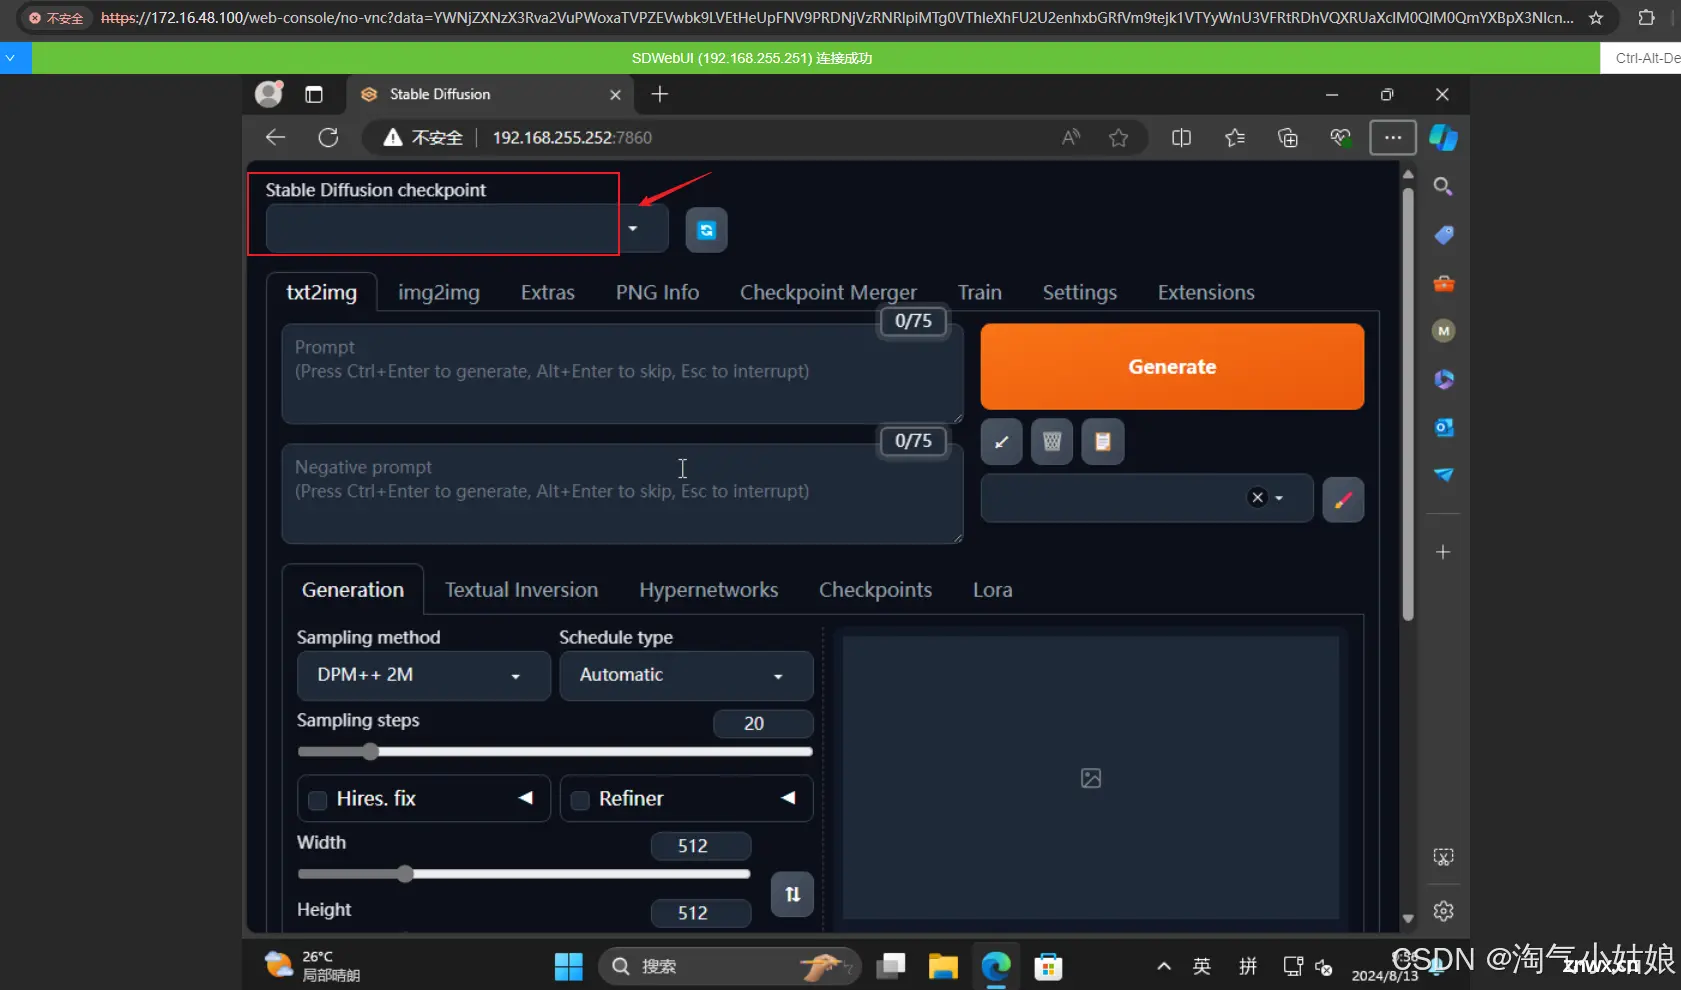Click the screenshot icon in Edge sidebar
This screenshot has height=990, width=1681.
[x=1443, y=857]
